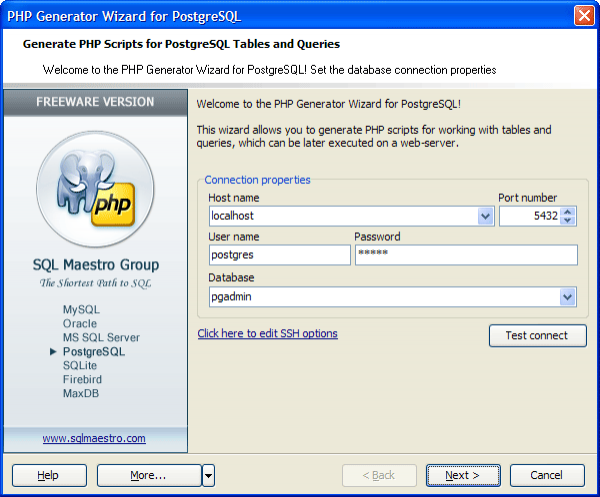Click the More... button
600x497 pixels.
pyautogui.click(x=147, y=475)
